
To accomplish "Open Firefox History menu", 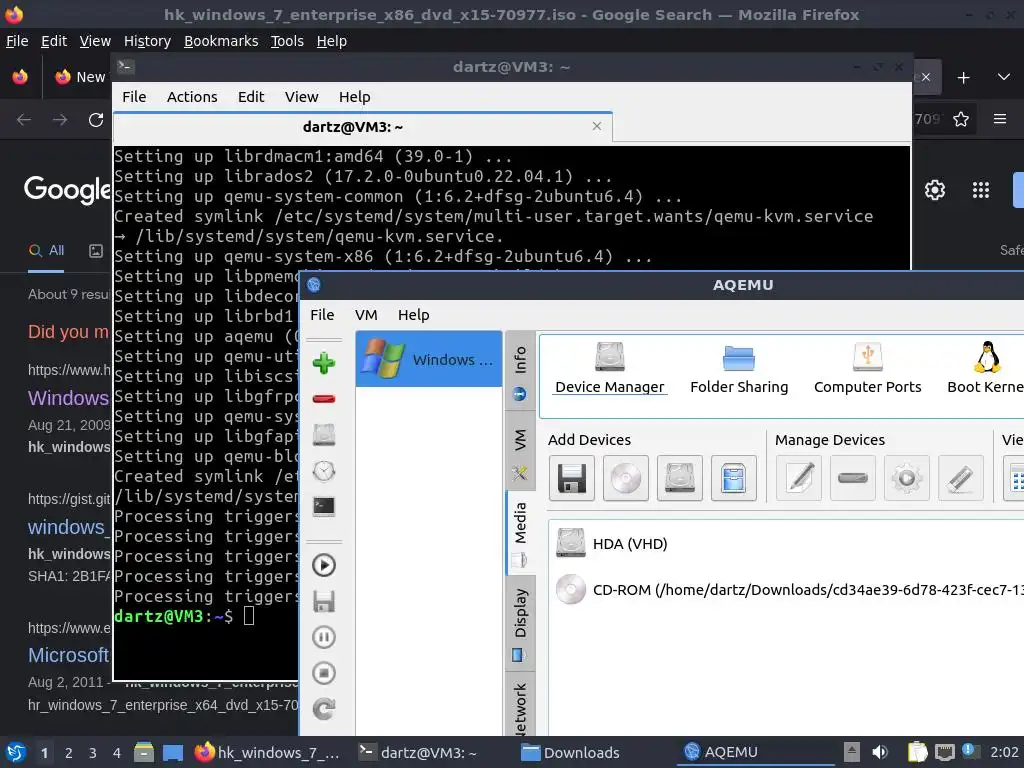I will pyautogui.click(x=147, y=41).
